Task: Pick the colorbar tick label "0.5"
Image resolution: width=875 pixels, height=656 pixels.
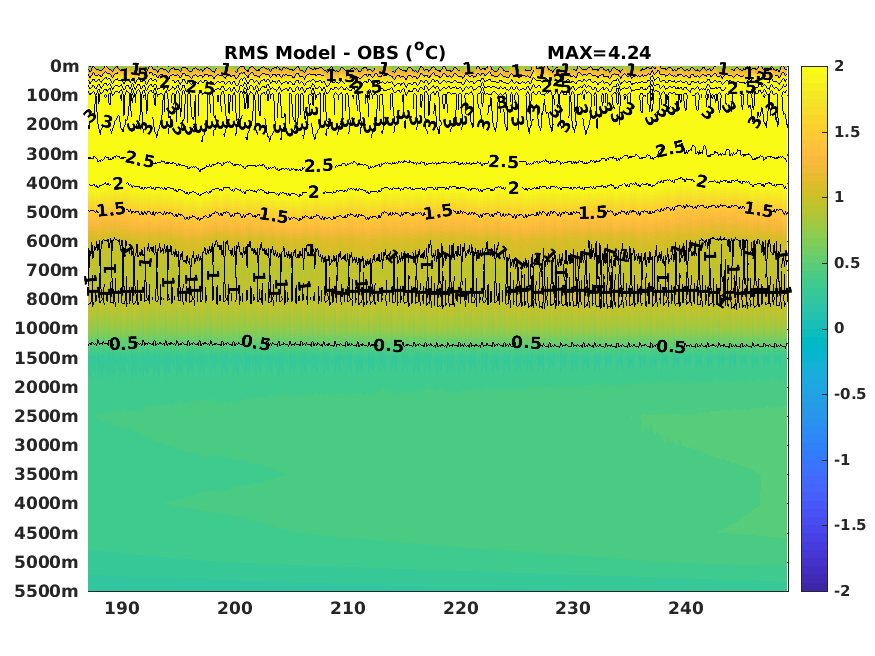Action: click(847, 263)
